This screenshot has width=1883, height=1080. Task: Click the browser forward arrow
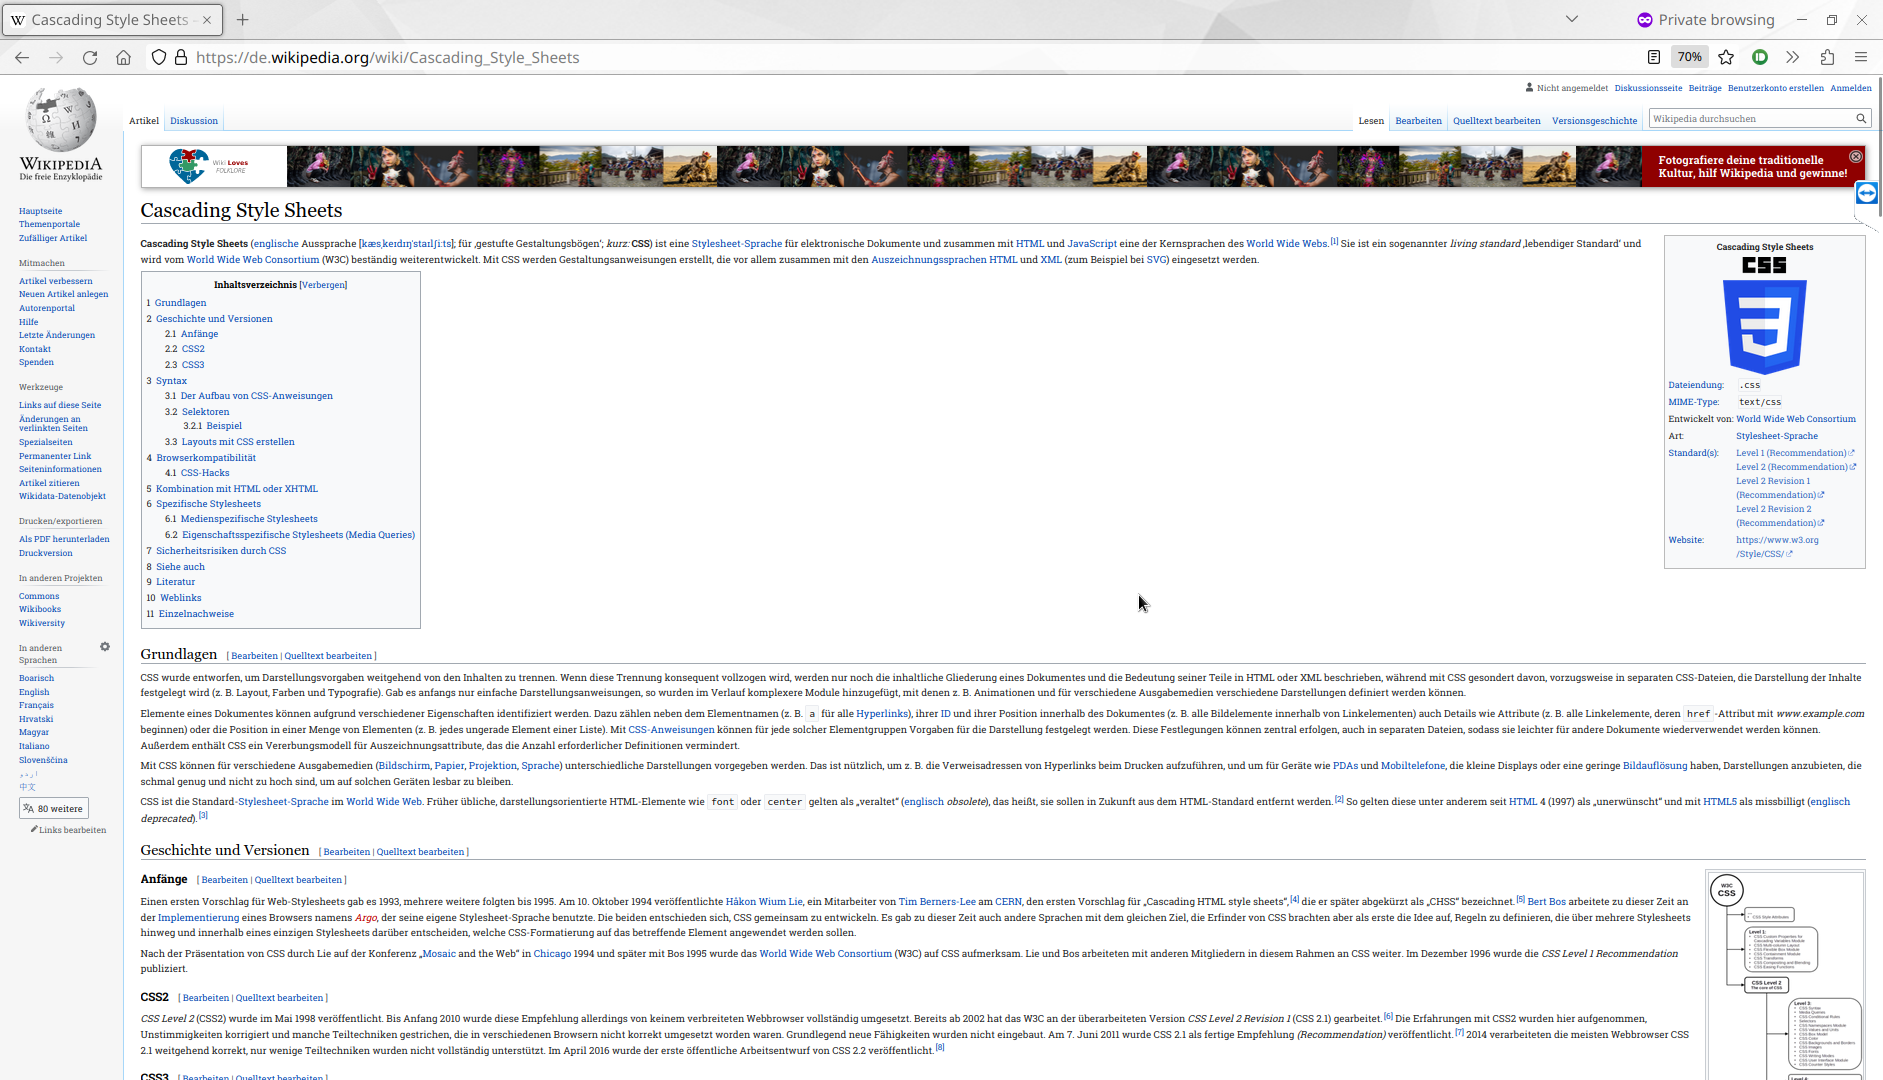56,57
